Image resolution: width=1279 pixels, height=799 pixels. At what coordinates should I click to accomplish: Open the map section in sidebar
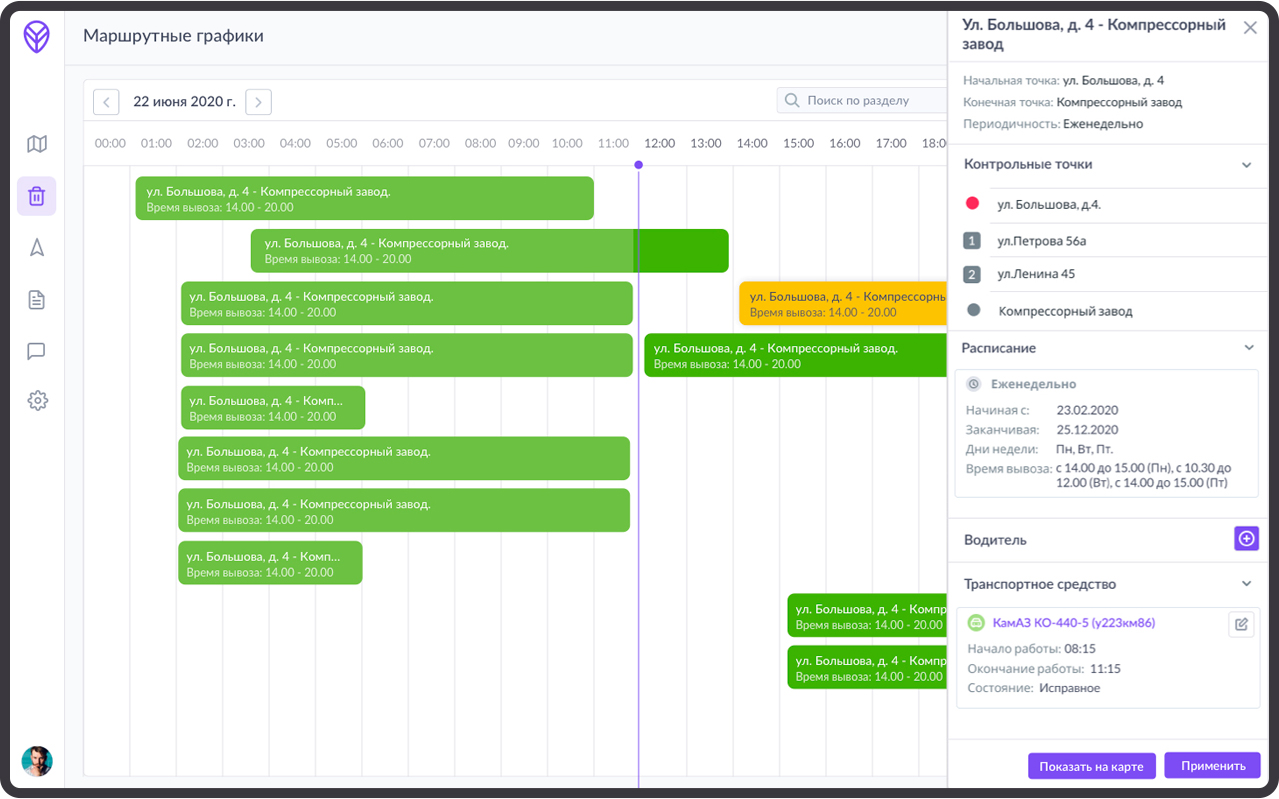click(37, 144)
